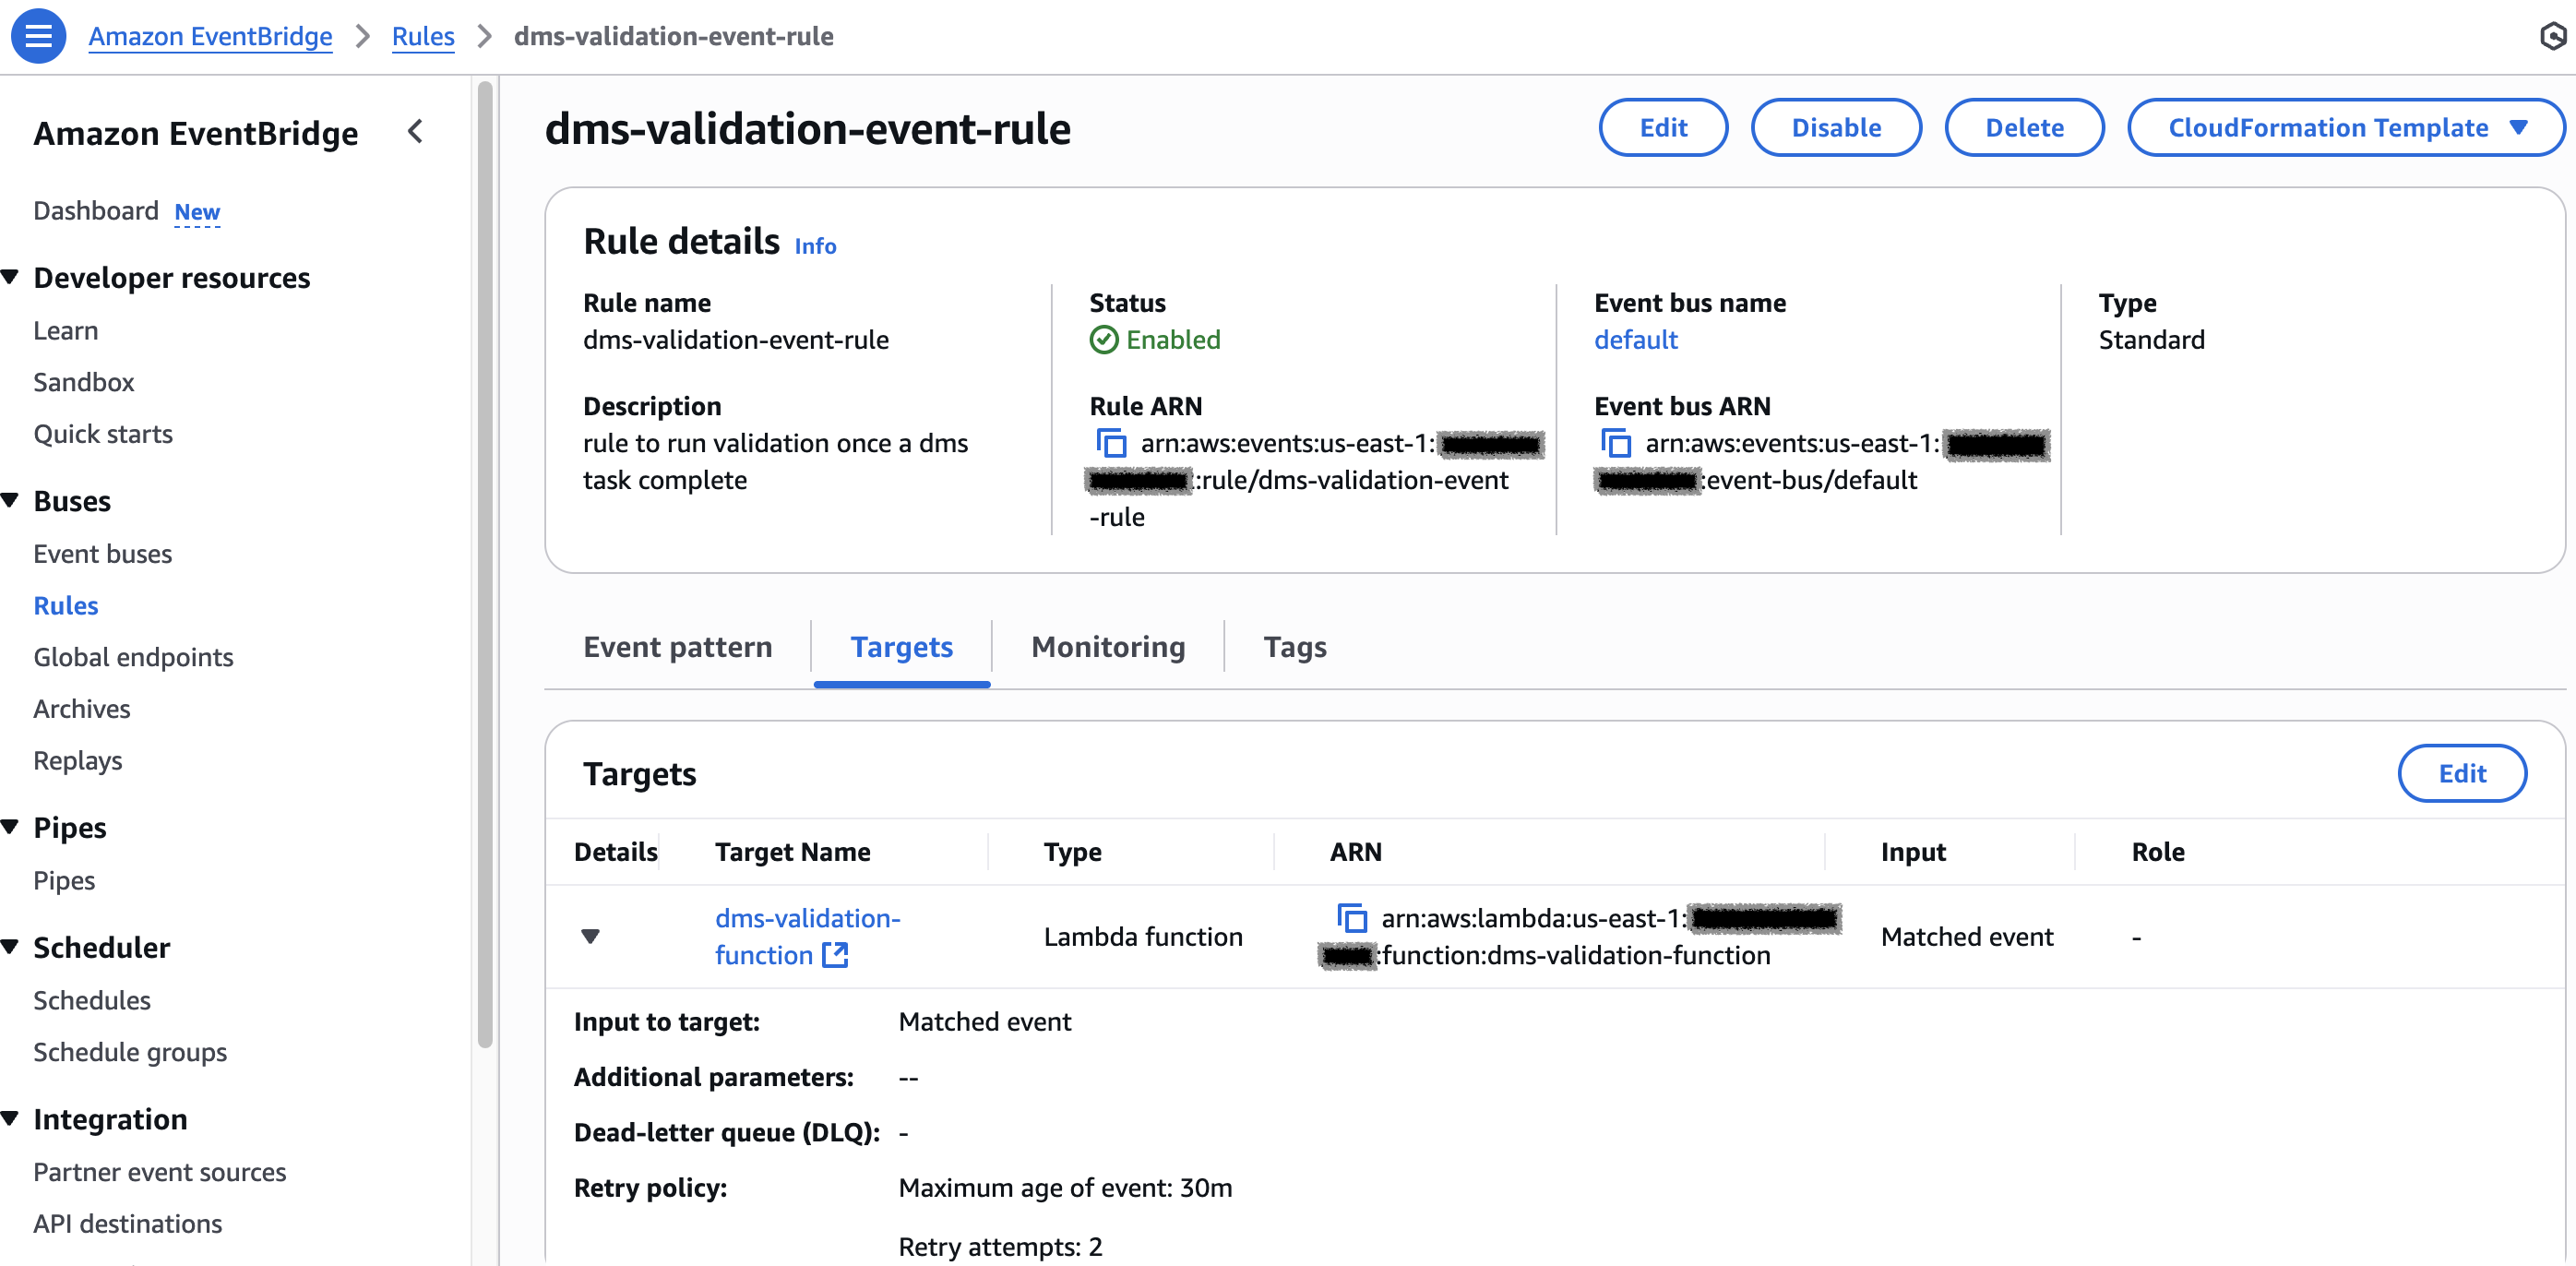Switch to the Event pattern tab
This screenshot has height=1266, width=2576.
click(677, 647)
